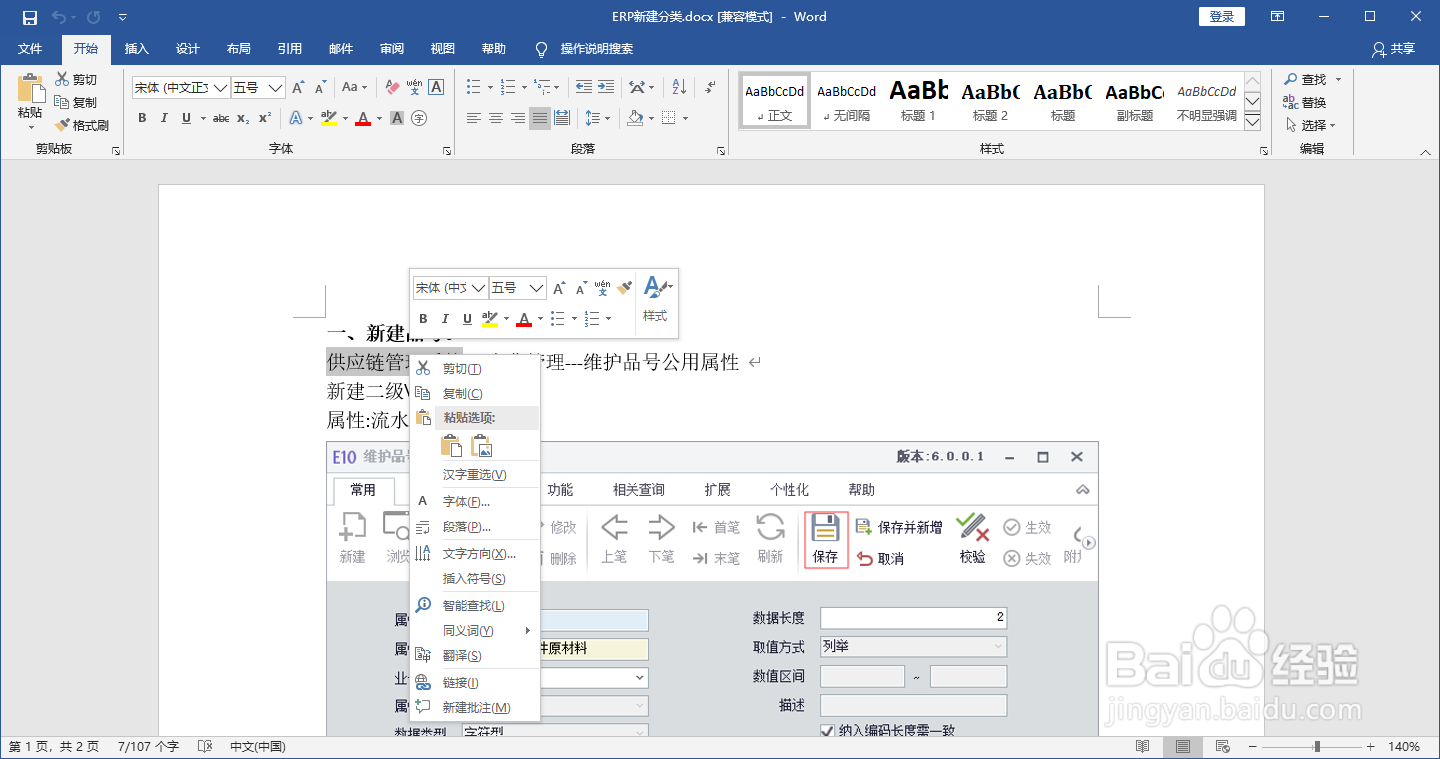Click the Styles (样式) button in the mini toolbar
The width and height of the screenshot is (1440, 759).
tap(656, 299)
